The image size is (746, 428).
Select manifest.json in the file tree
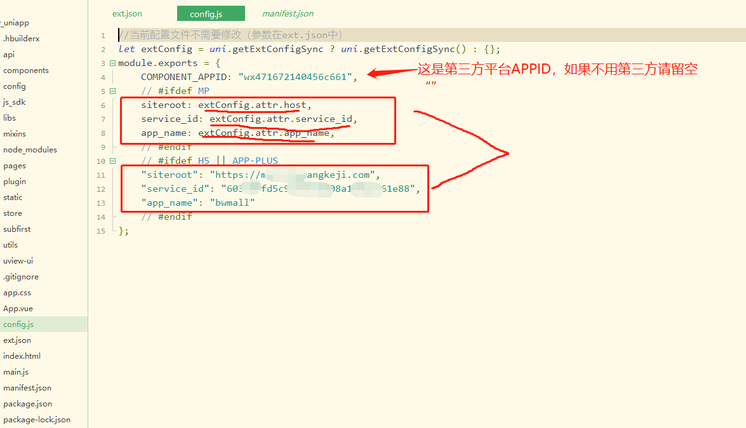tap(27, 388)
